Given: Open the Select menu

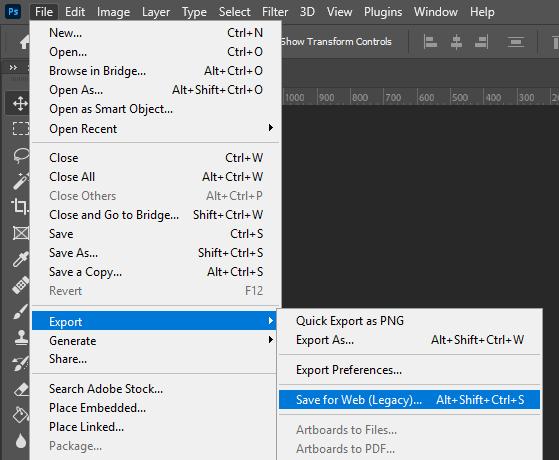Looking at the screenshot, I should click(x=234, y=12).
